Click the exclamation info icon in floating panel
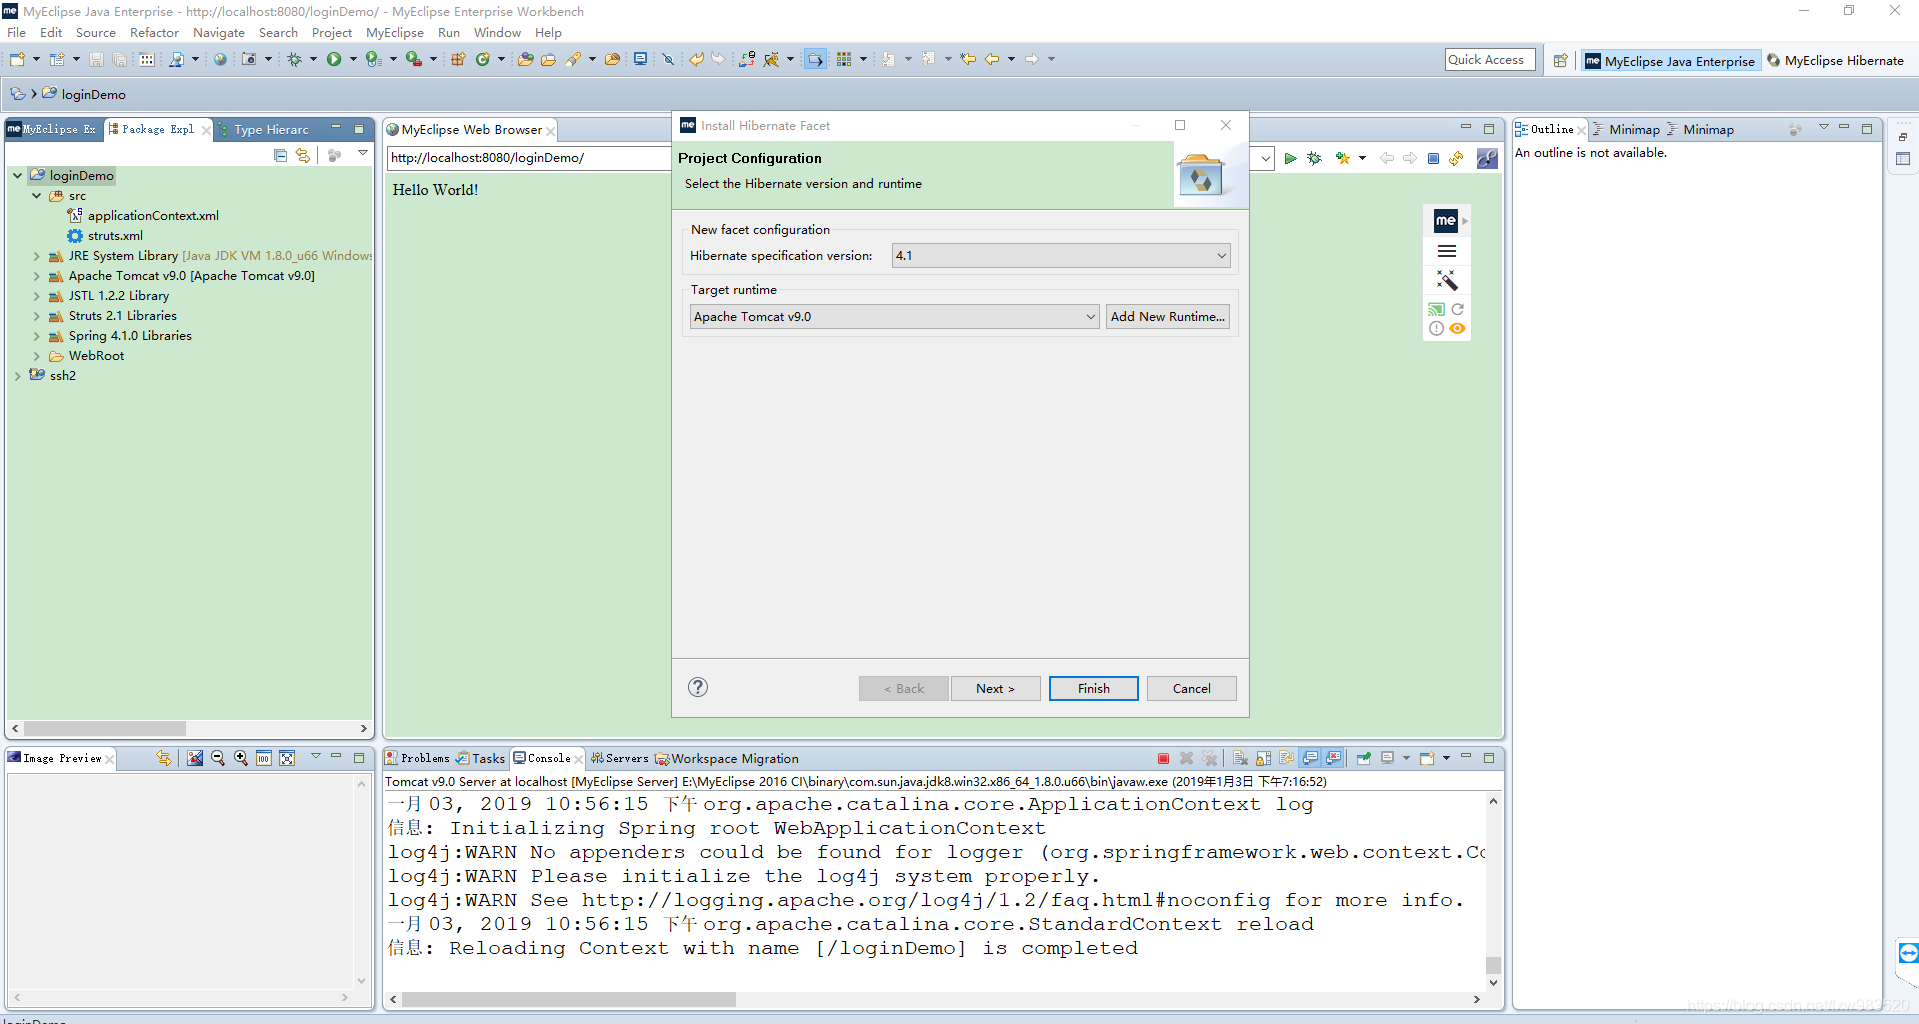The image size is (1919, 1024). [x=1436, y=328]
